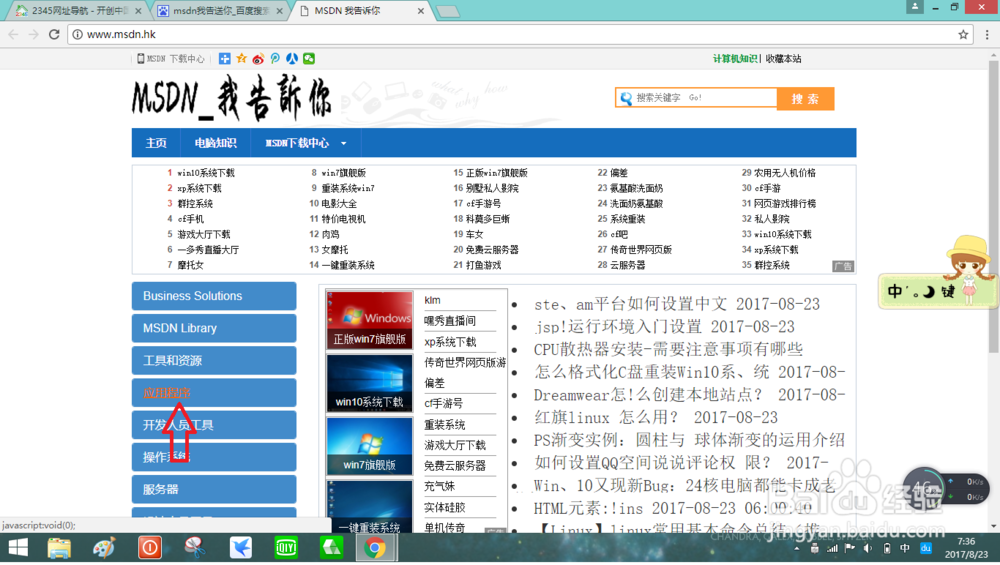Open the Snipping Tool taskbar icon
1000x565 pixels.
pyautogui.click(x=195, y=548)
